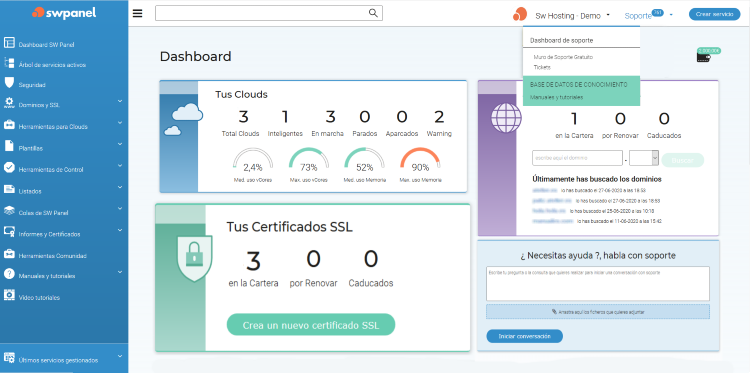Viewport: 750px width, 373px height.
Task: Click the Manuales y tutoriales question icon
Action: [9, 274]
